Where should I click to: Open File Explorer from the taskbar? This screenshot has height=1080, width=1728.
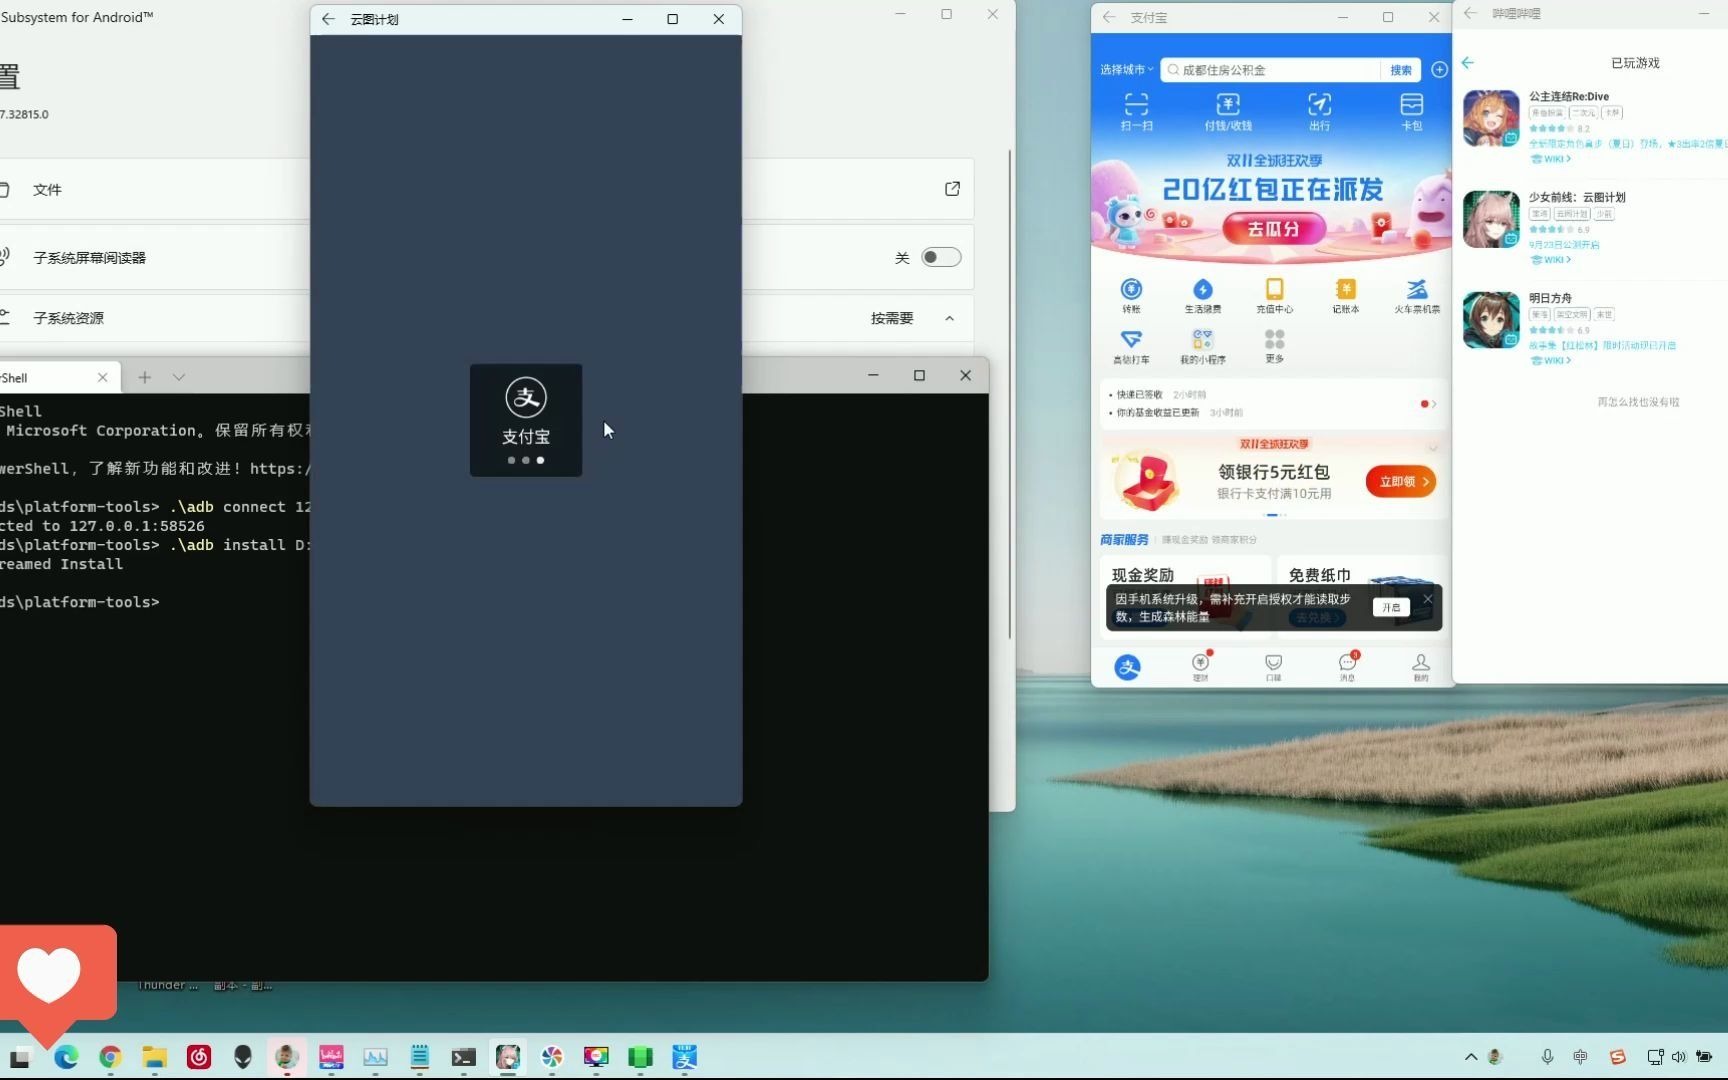[154, 1057]
